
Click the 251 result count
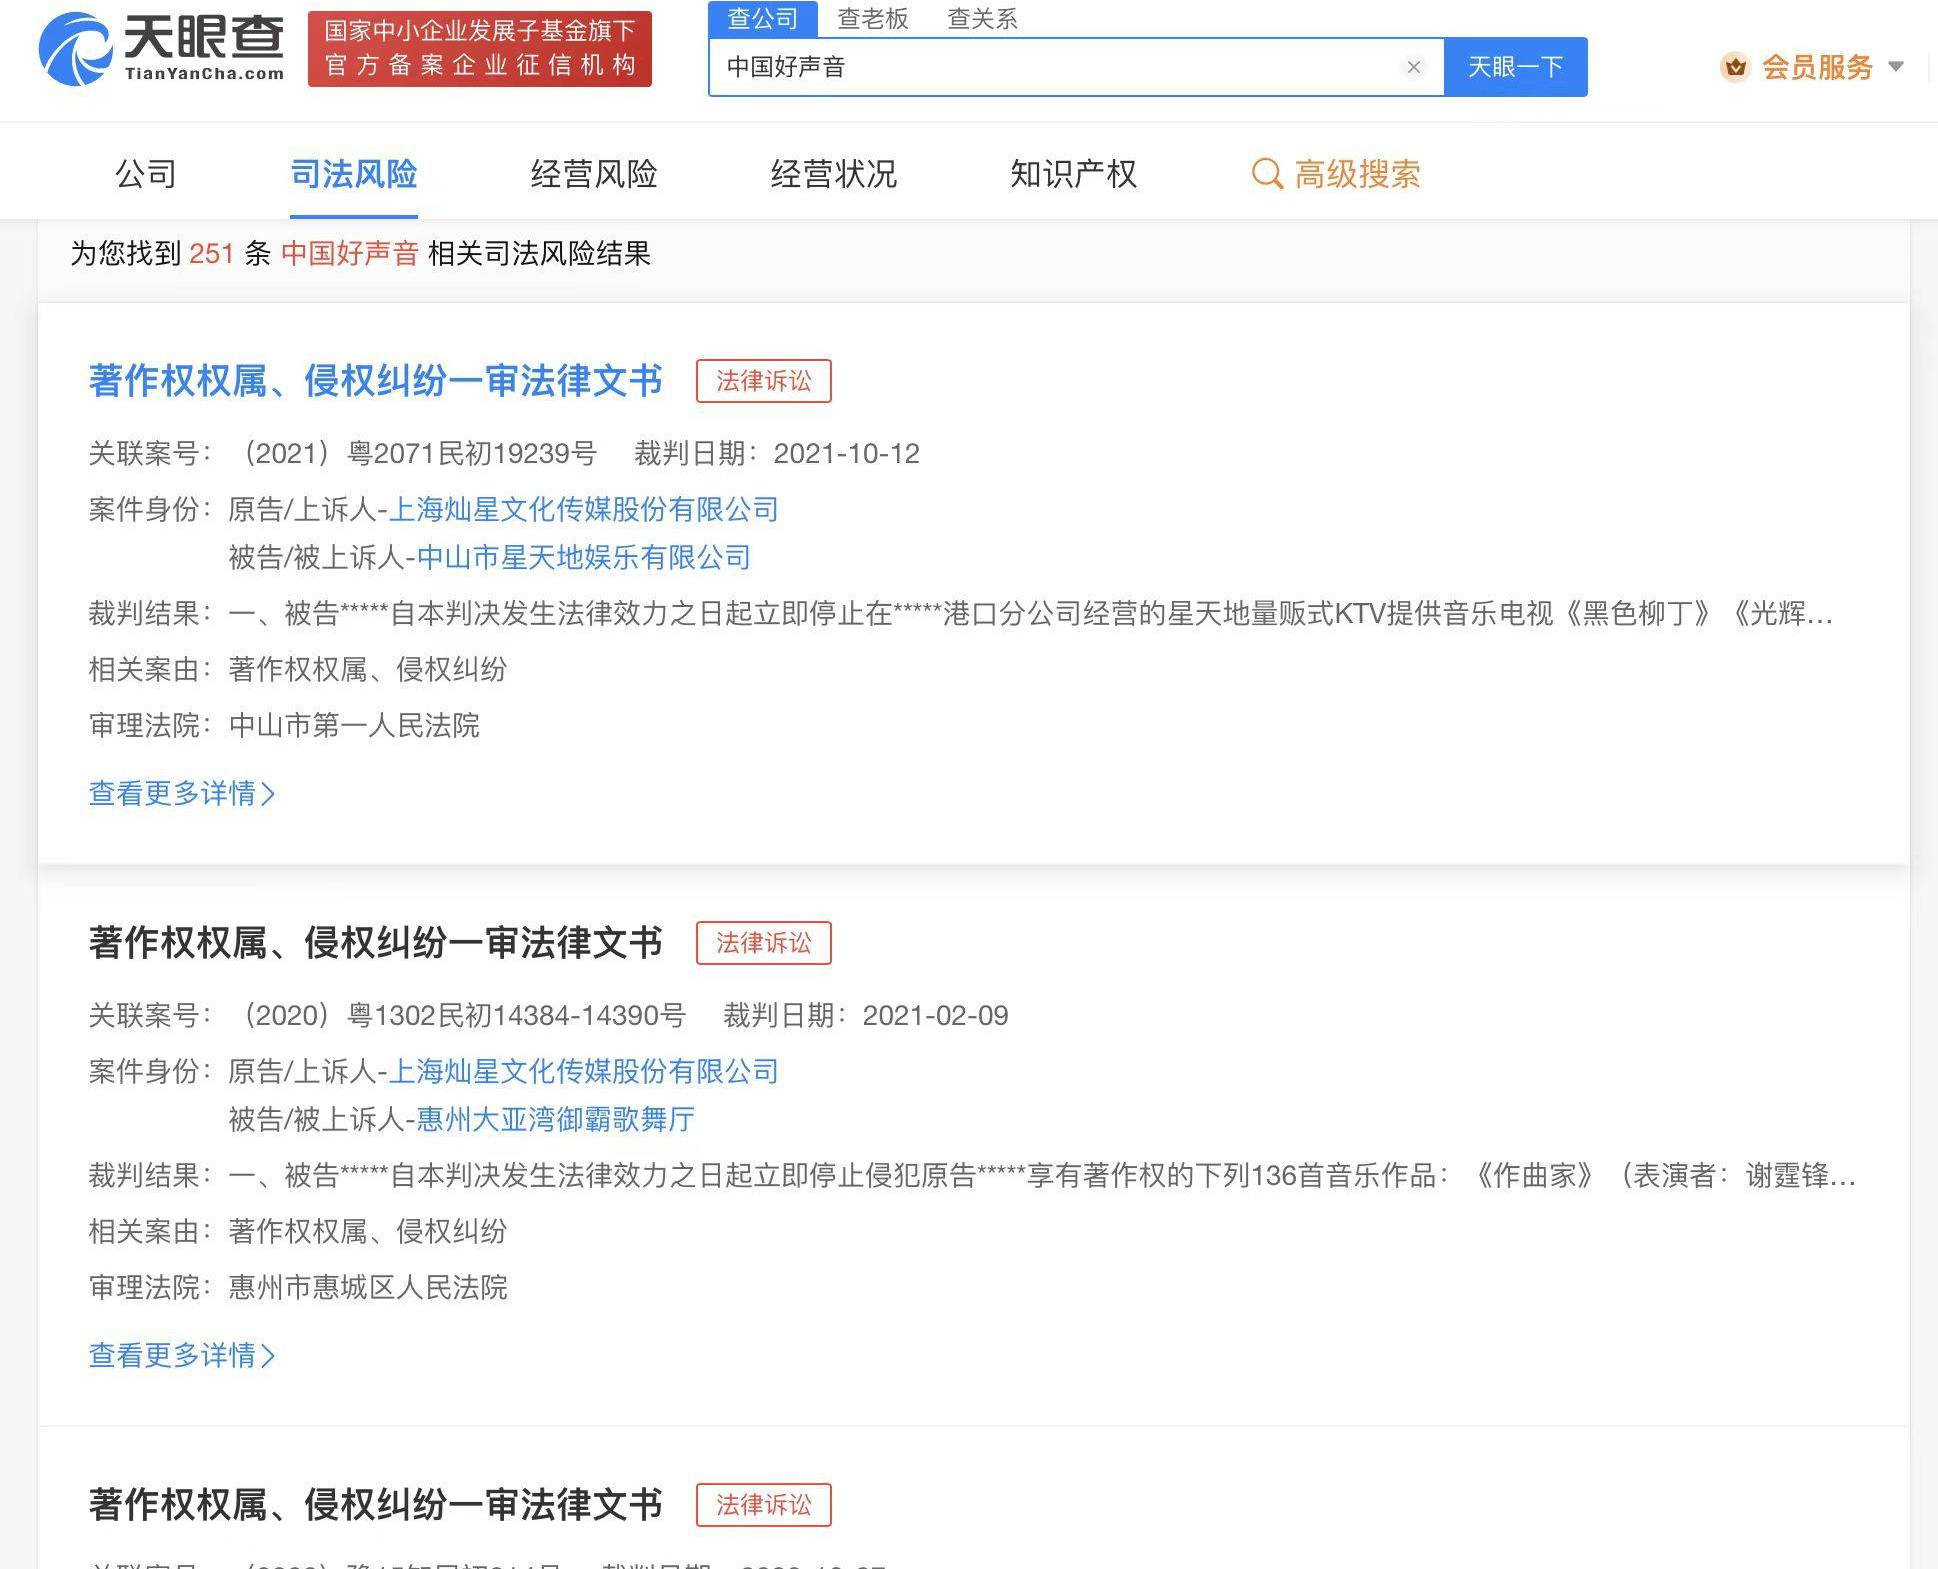click(x=211, y=254)
